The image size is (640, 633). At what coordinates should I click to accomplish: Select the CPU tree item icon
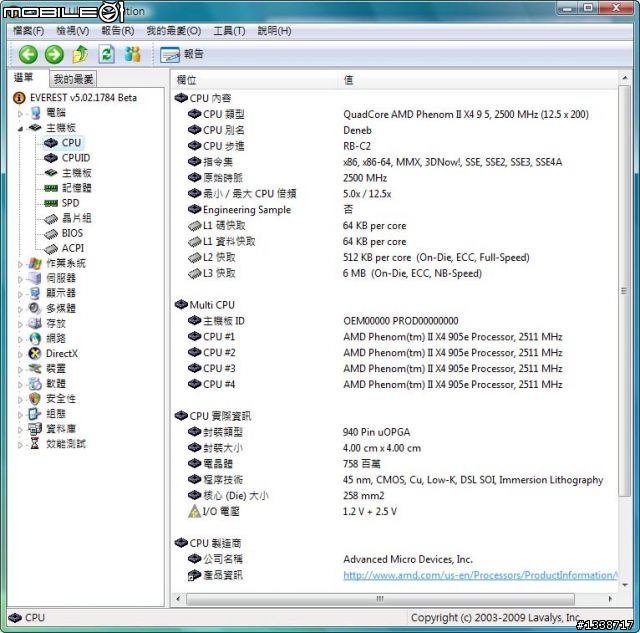point(51,143)
